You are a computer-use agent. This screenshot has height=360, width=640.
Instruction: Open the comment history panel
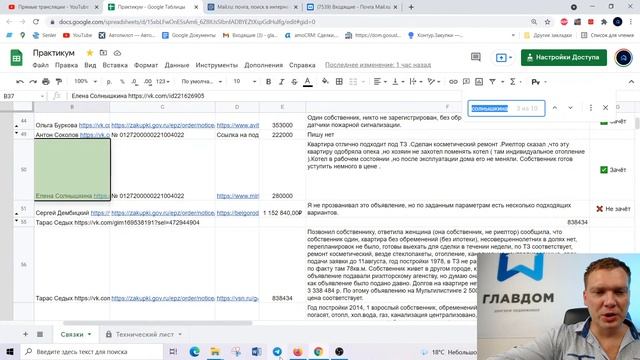[476, 57]
